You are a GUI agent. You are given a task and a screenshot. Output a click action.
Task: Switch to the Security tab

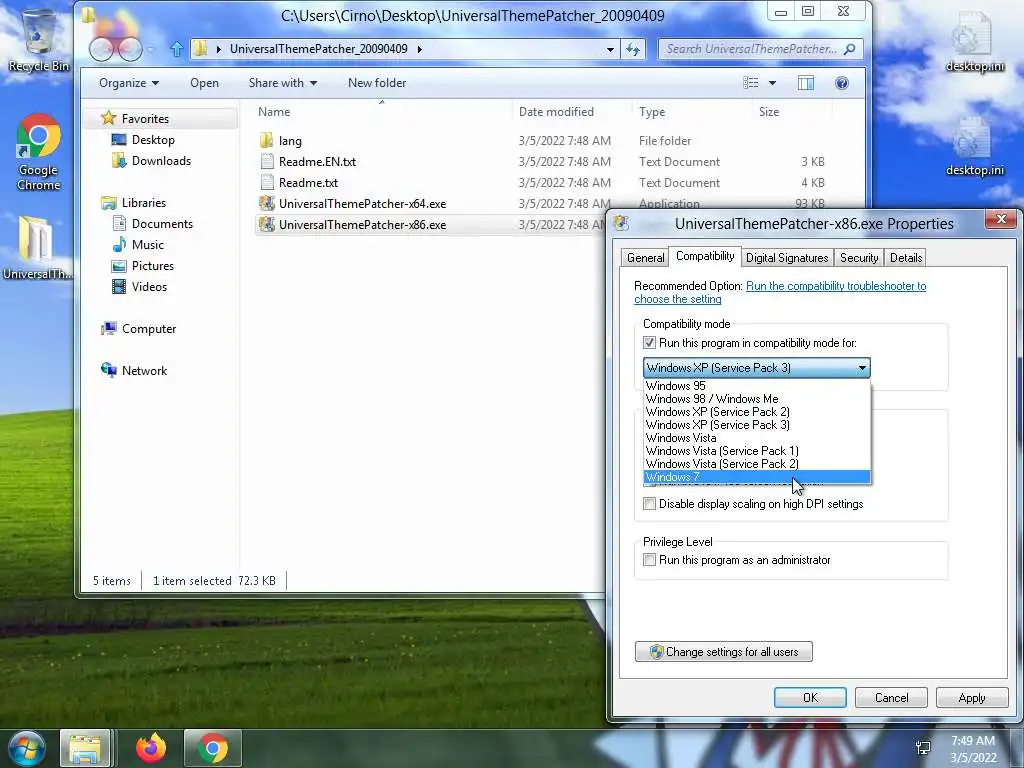[859, 257]
